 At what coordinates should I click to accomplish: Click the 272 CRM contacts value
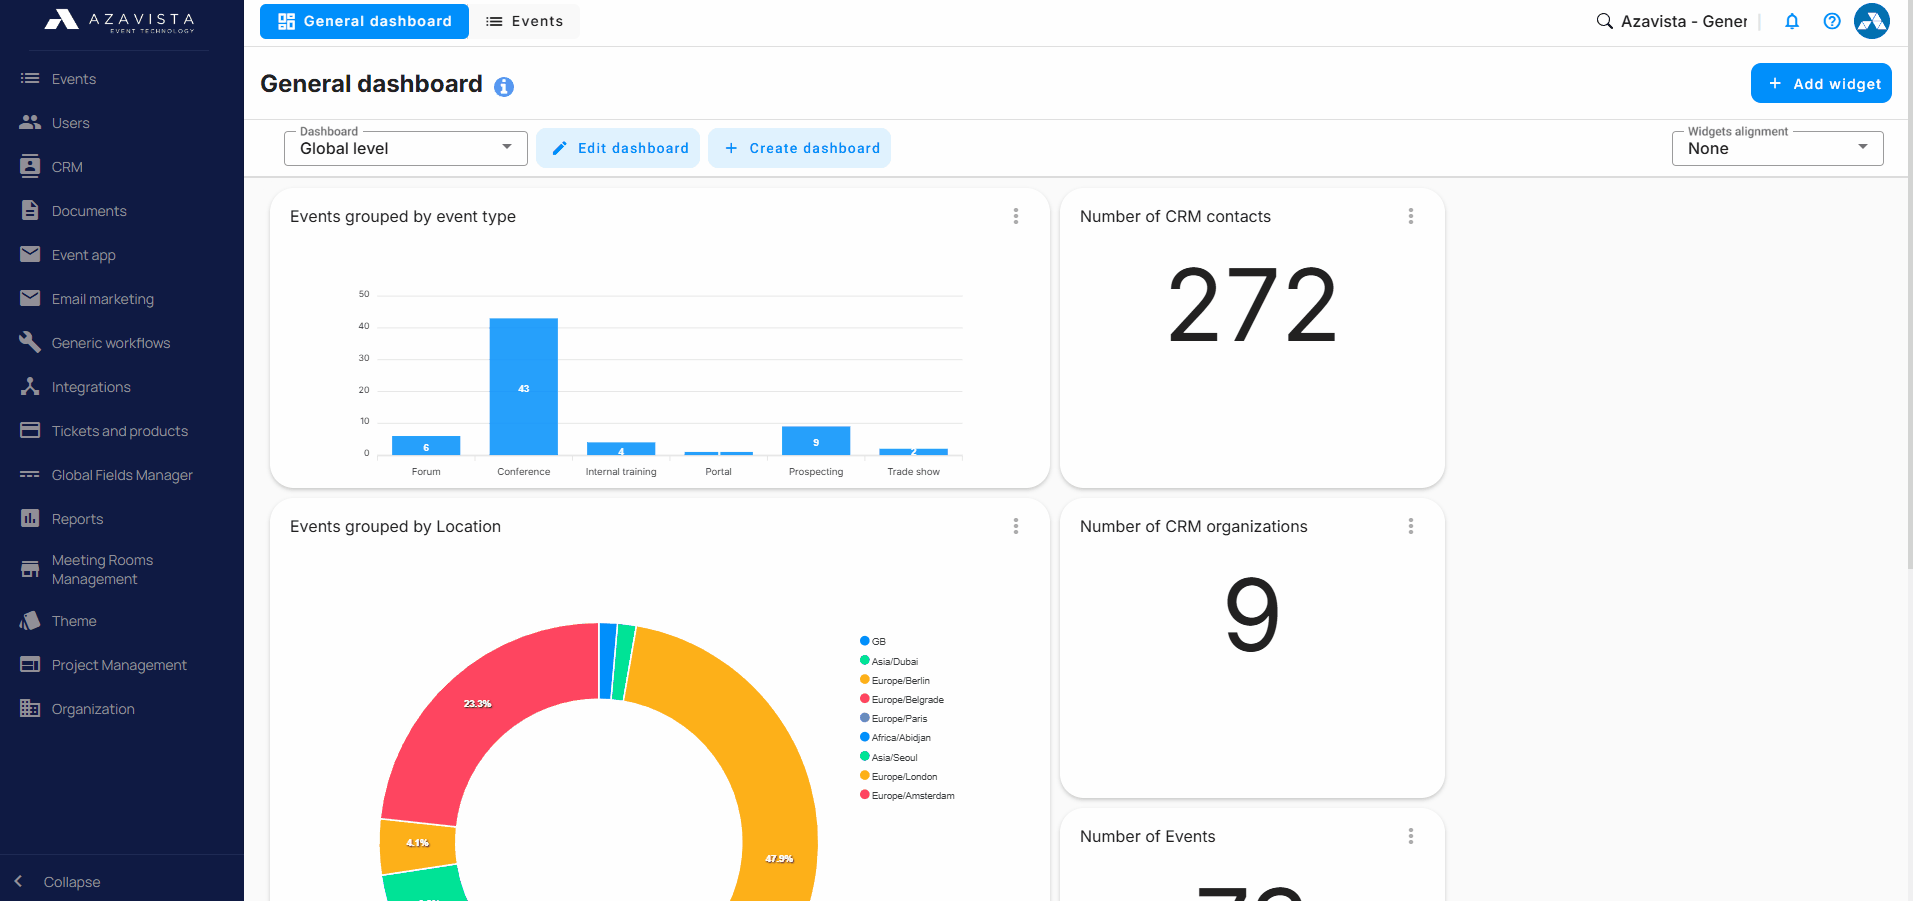coord(1252,306)
